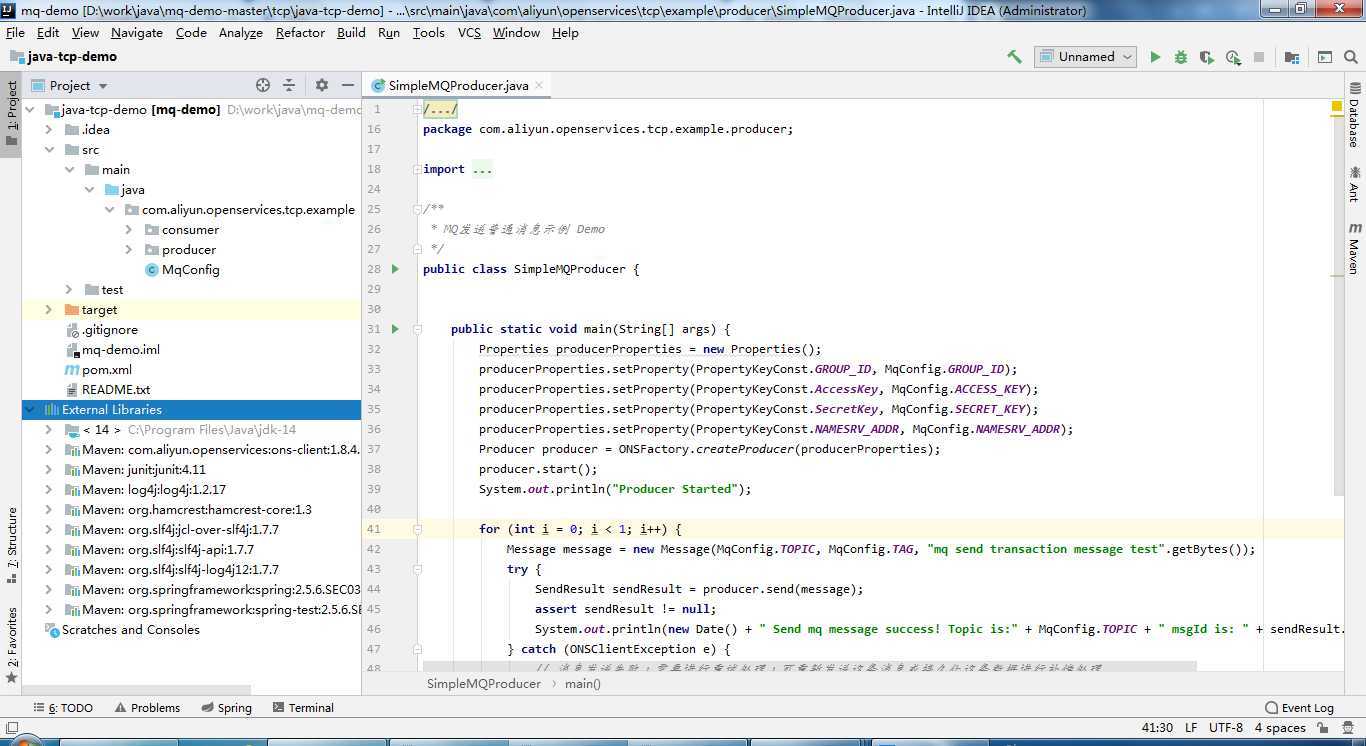This screenshot has width=1366, height=746.
Task: Start debugging with the bug icon
Action: pos(1181,57)
